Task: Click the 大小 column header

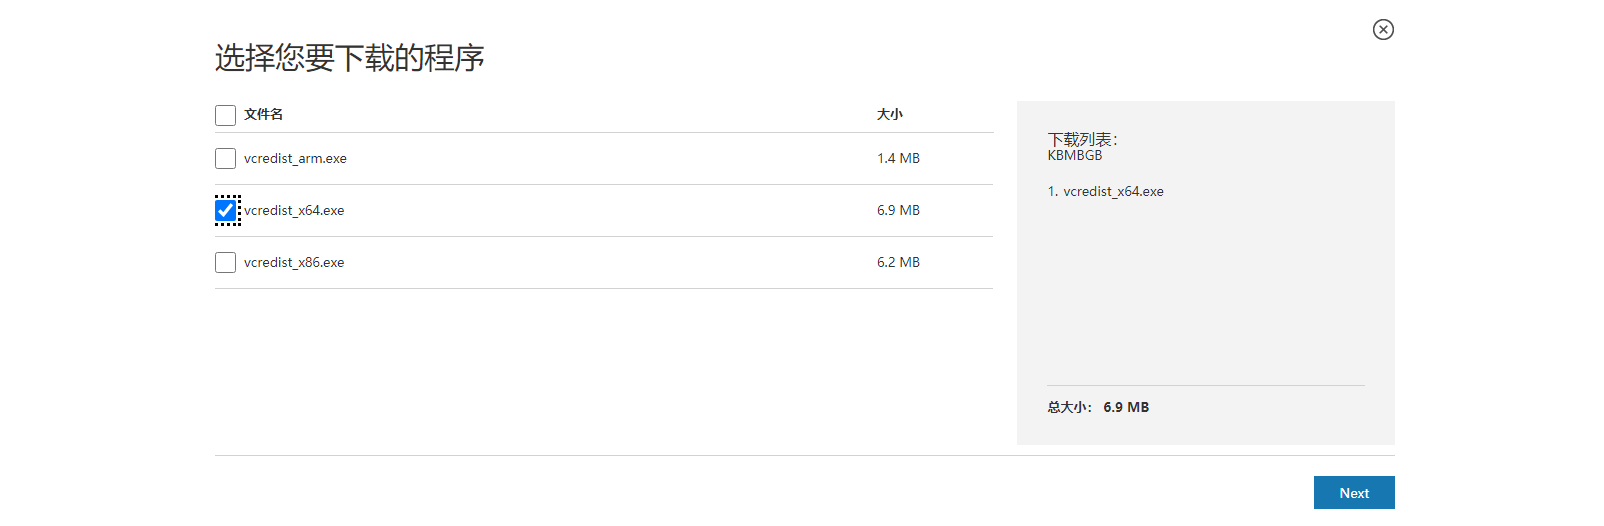Action: point(890,115)
